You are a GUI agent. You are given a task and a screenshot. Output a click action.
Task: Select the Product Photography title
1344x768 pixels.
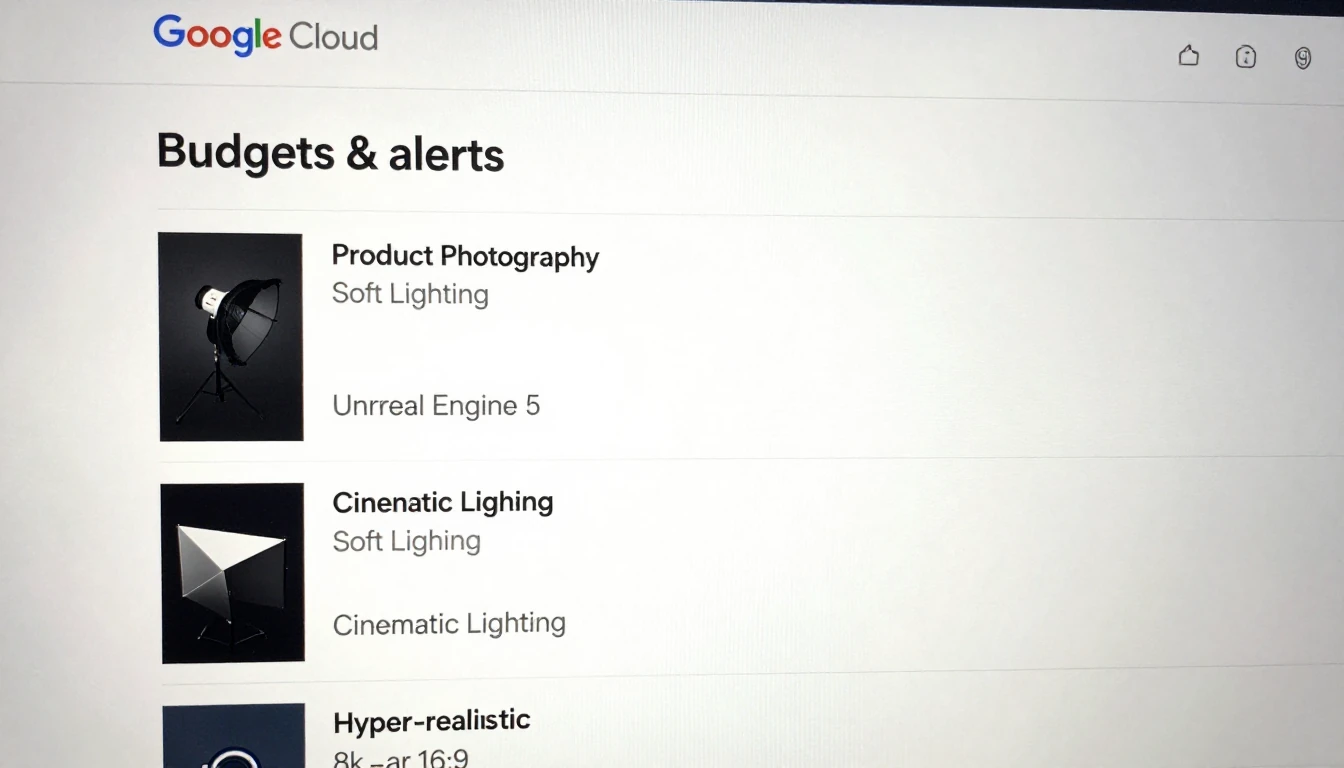point(465,257)
